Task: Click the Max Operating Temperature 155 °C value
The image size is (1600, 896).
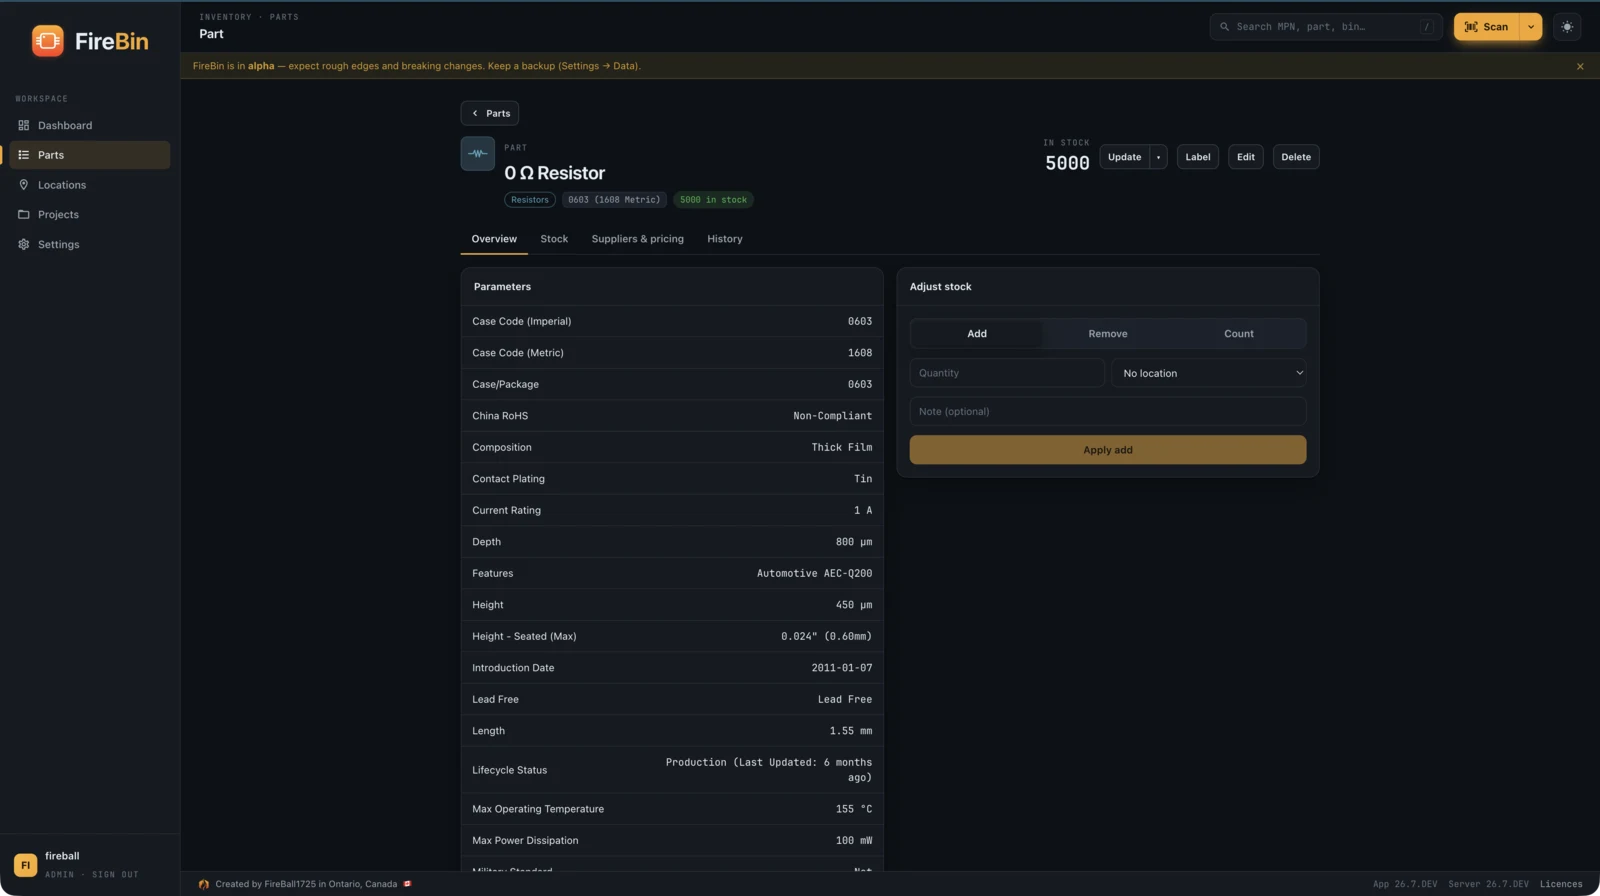Action: (854, 809)
